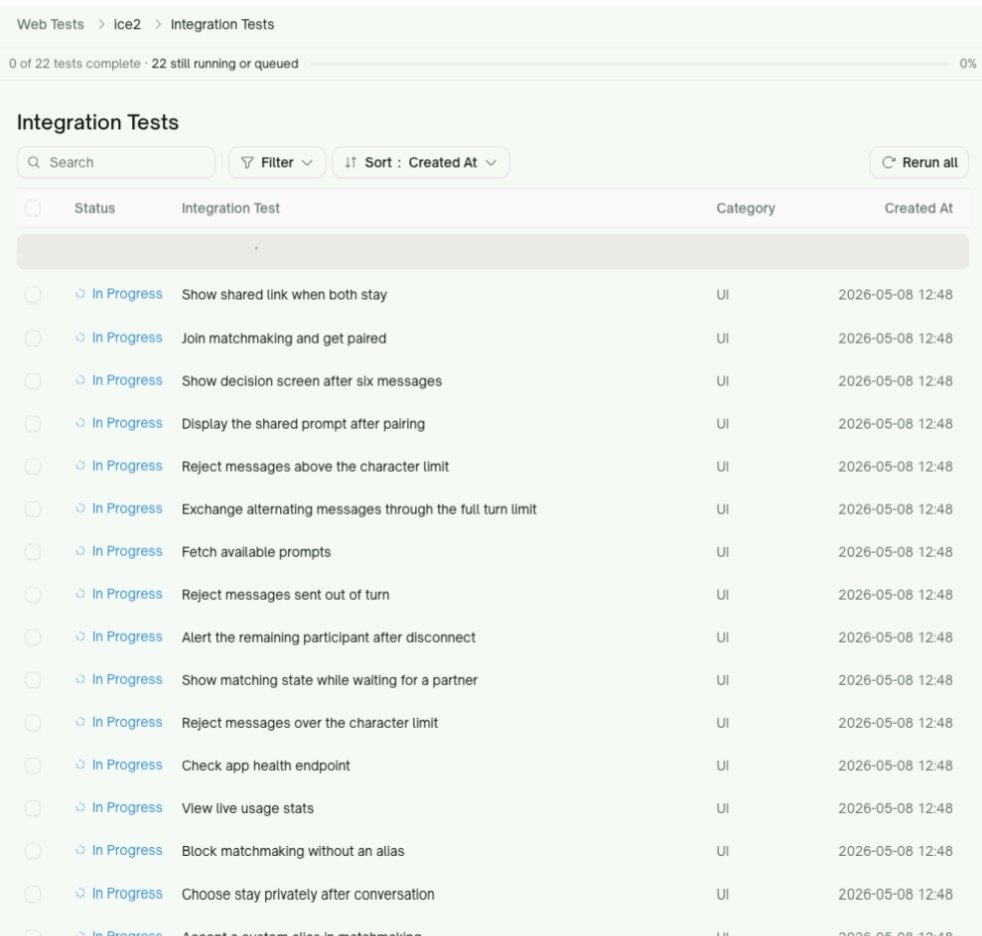Open test View live usage stats
The image size is (982, 936).
247,808
